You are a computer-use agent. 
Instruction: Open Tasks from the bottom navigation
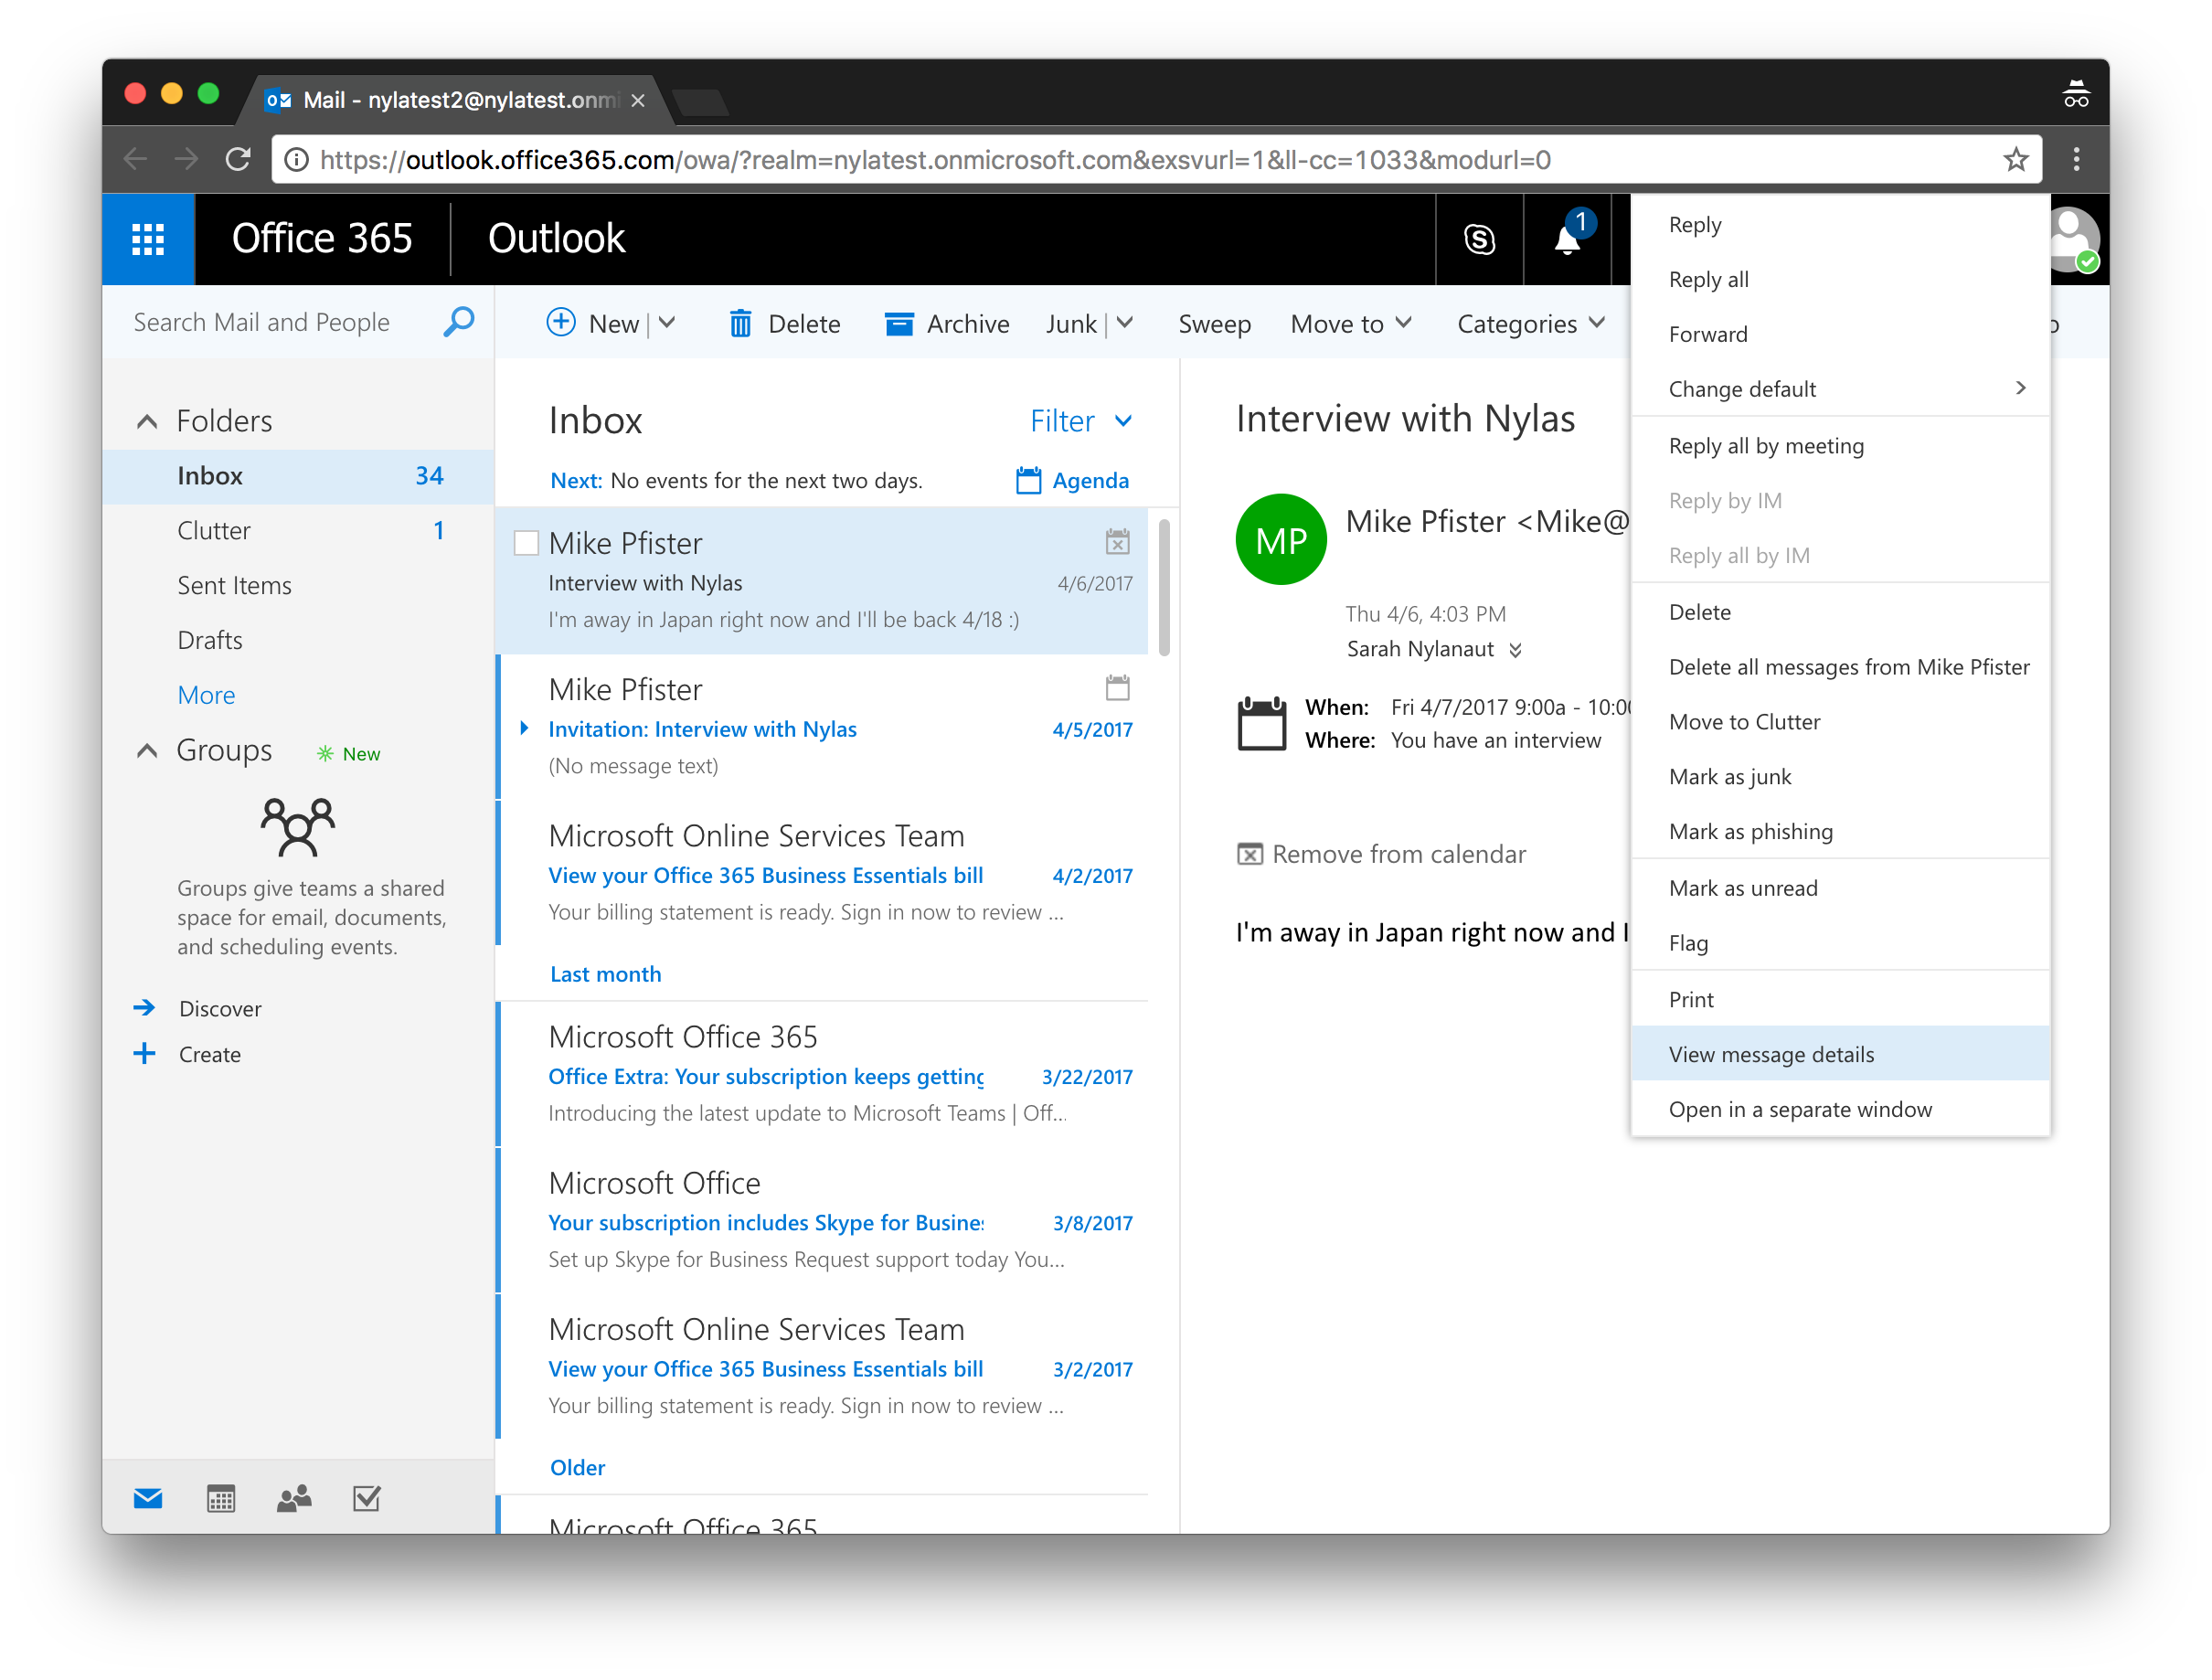tap(366, 1498)
